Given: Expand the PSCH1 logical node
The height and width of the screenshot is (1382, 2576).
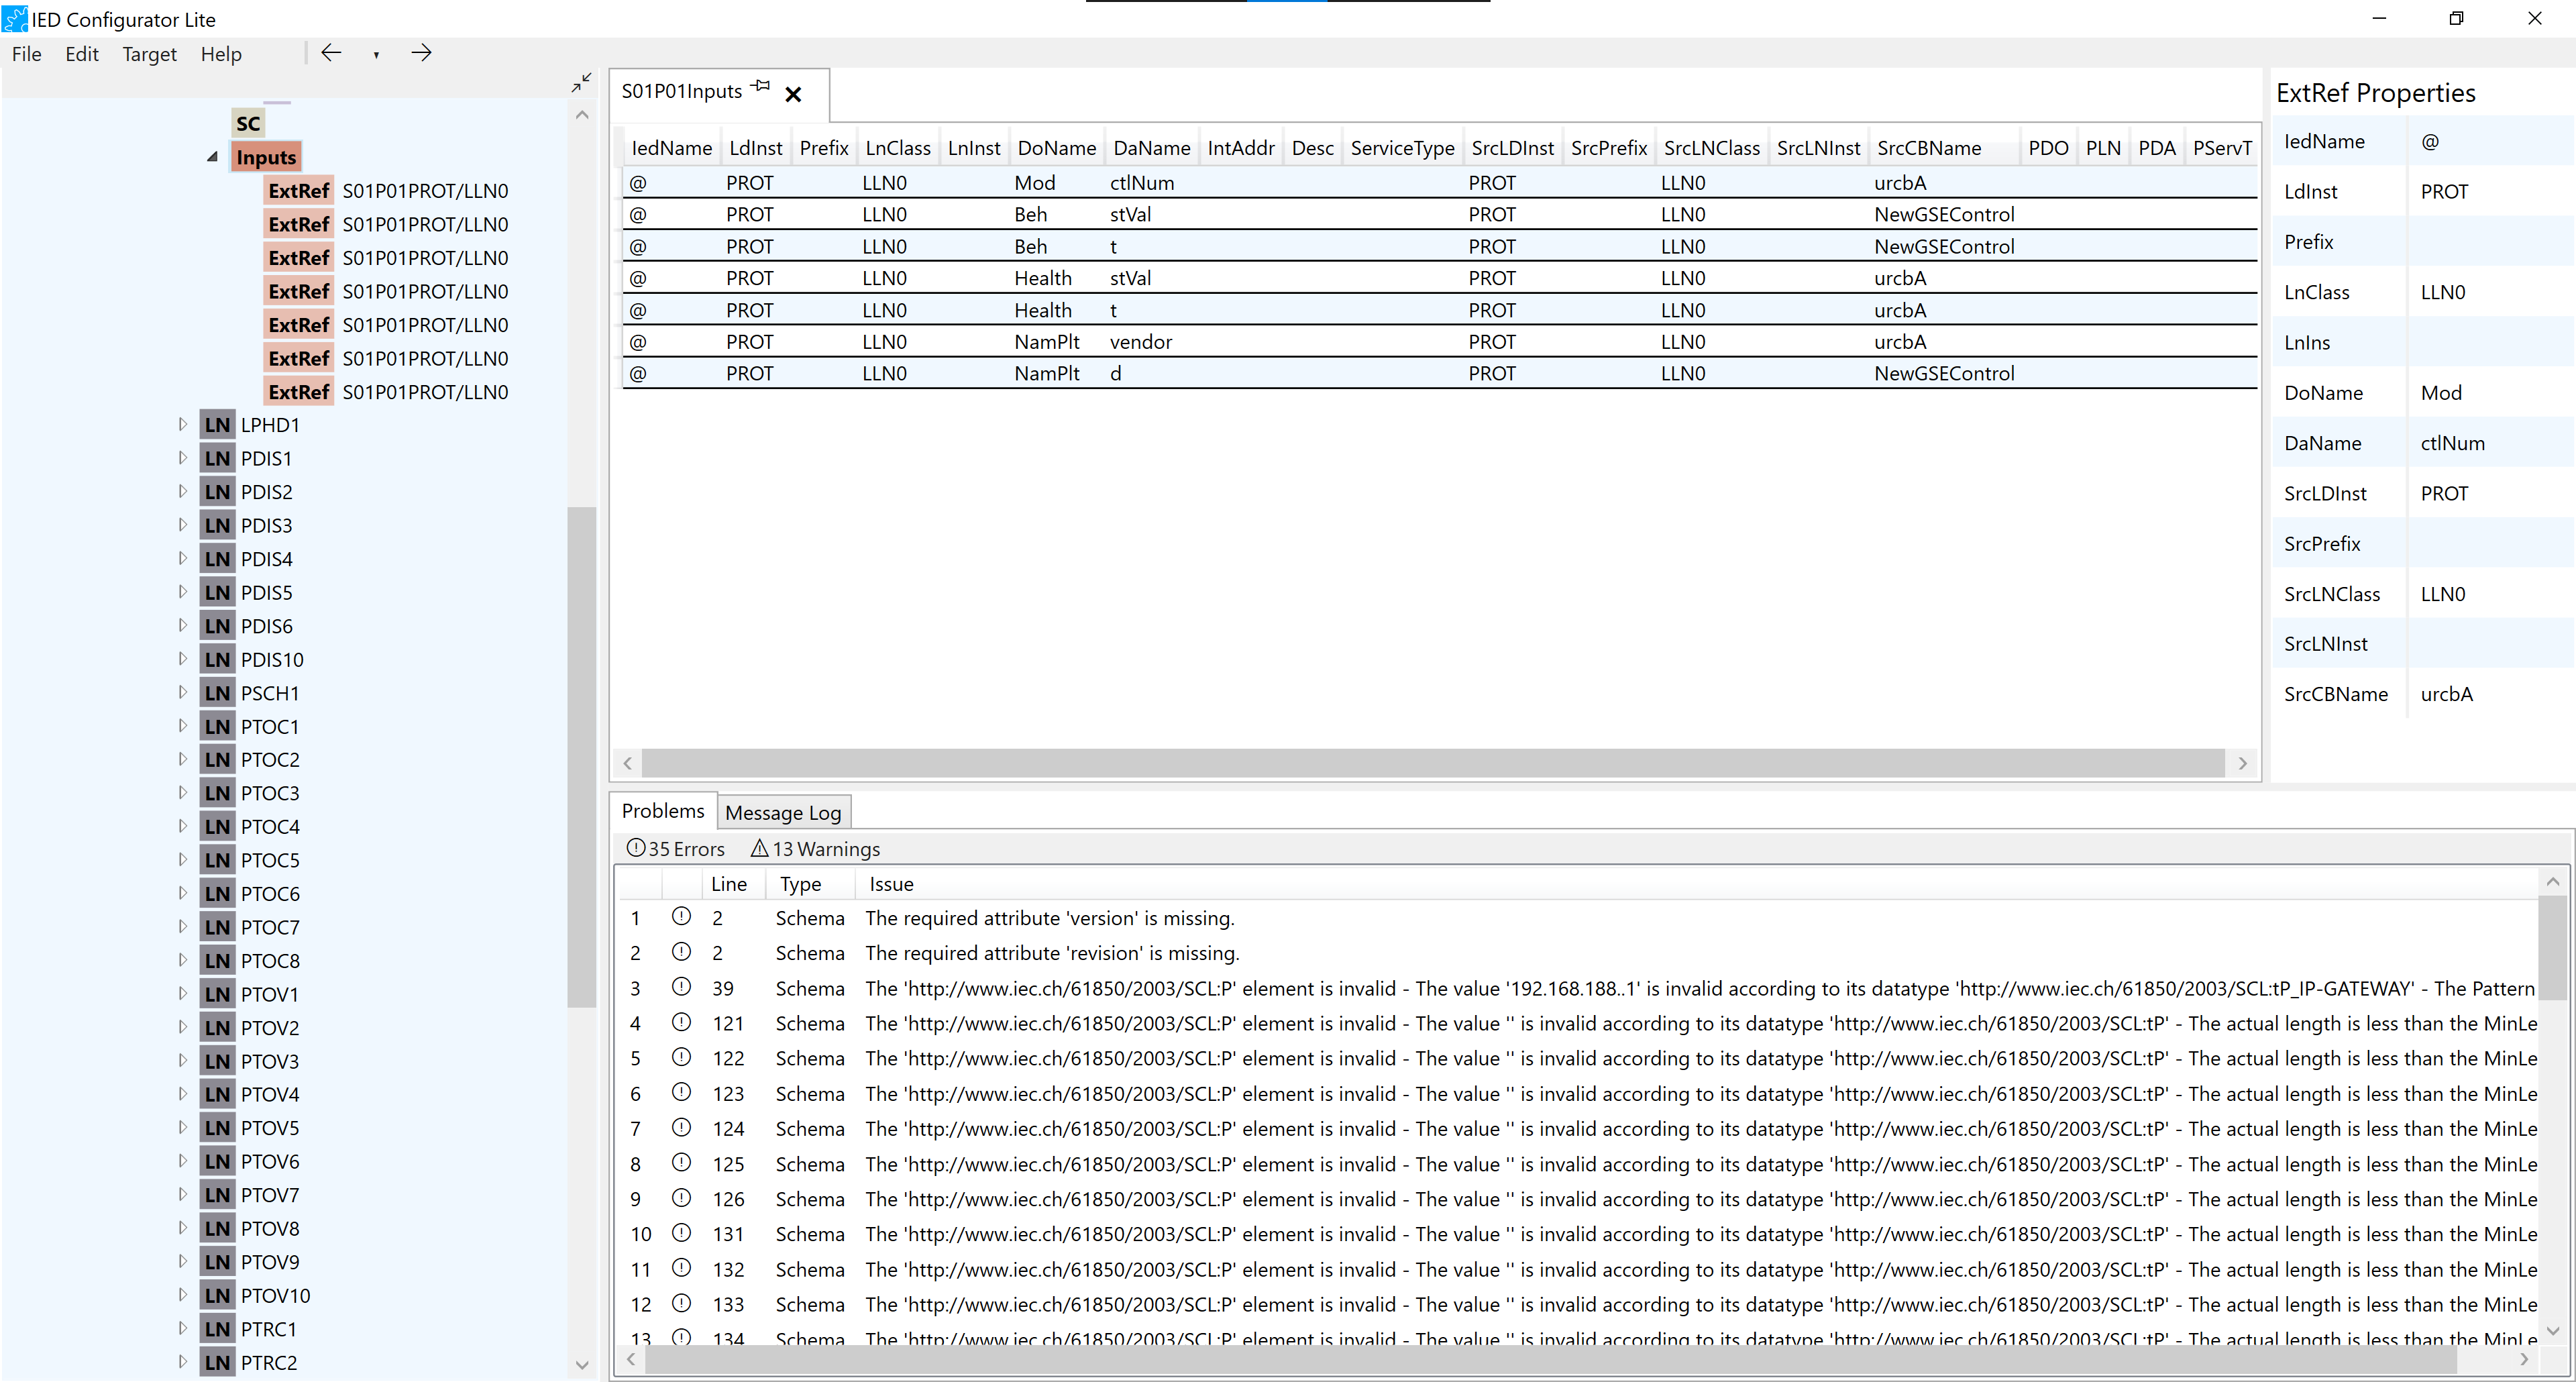Looking at the screenshot, I should point(182,692).
